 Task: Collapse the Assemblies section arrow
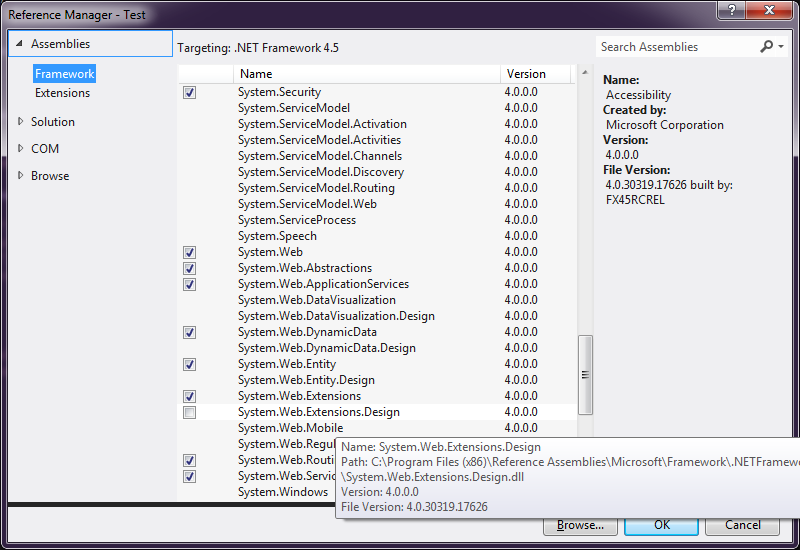click(x=19, y=44)
